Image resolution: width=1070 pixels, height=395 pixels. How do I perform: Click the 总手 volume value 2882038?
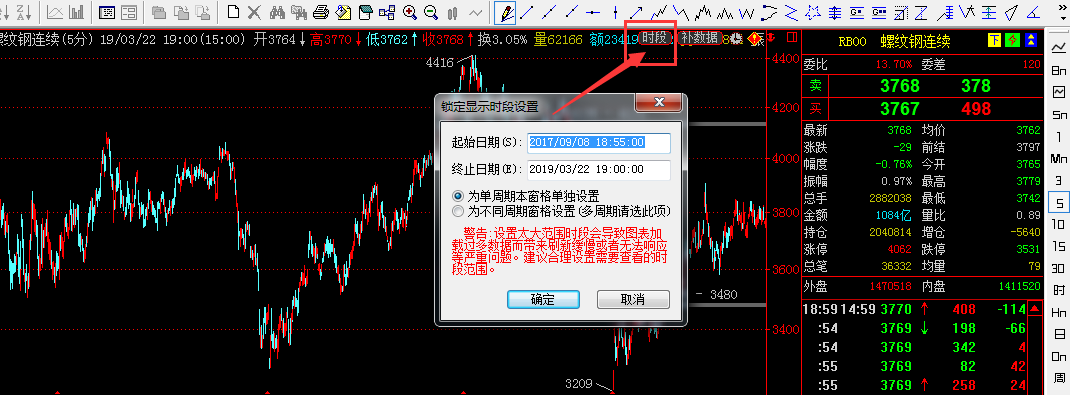891,198
